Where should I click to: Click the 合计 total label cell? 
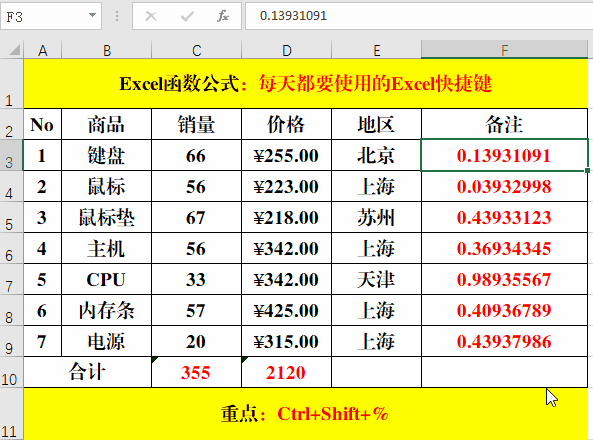coord(88,372)
